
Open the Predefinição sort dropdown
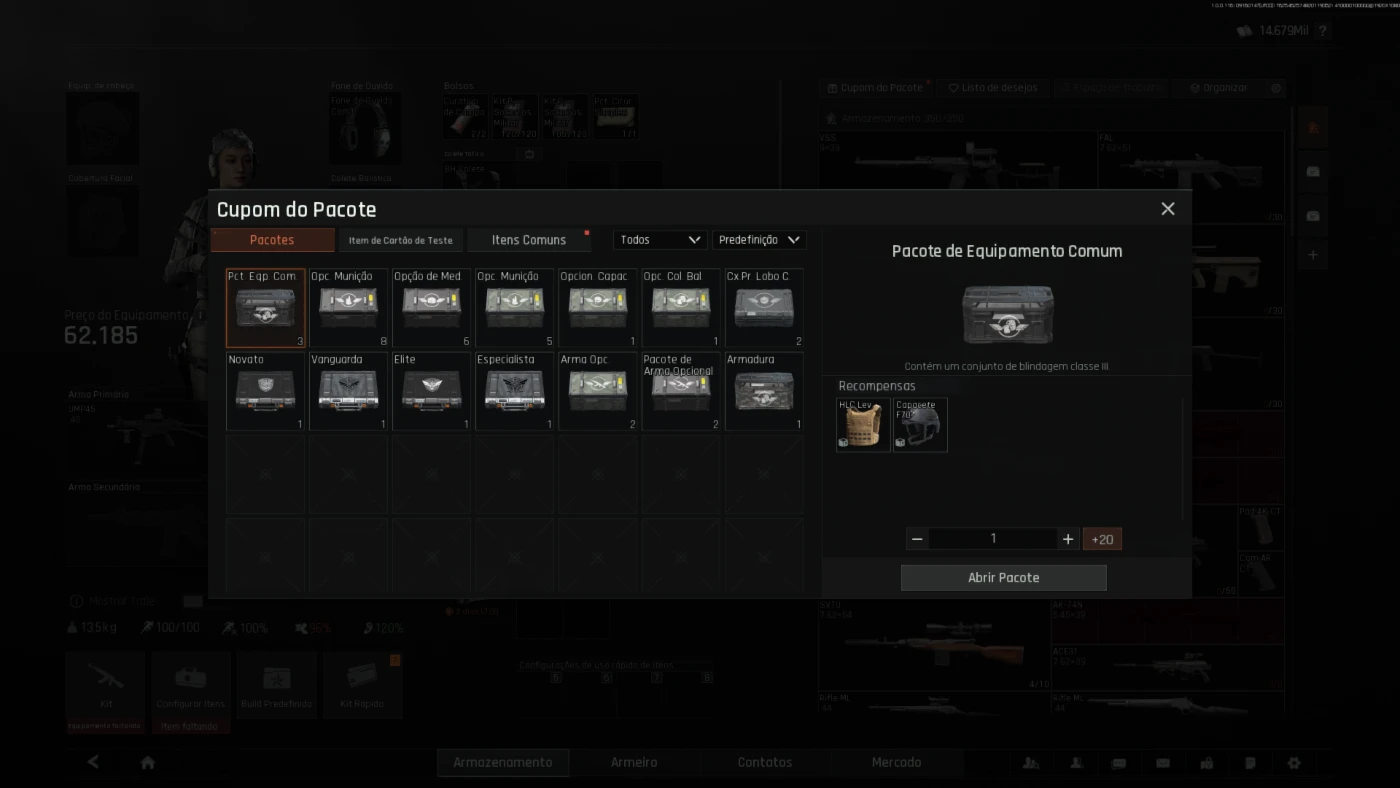759,240
